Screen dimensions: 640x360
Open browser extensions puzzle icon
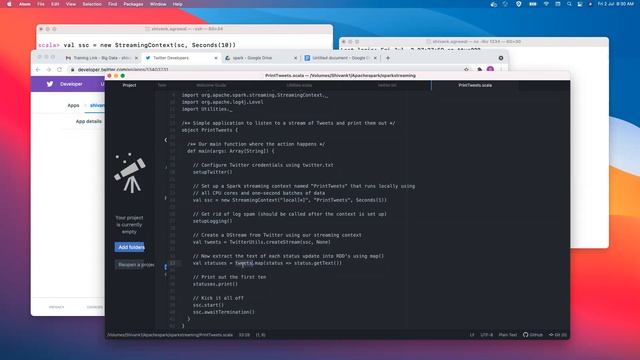coord(480,70)
